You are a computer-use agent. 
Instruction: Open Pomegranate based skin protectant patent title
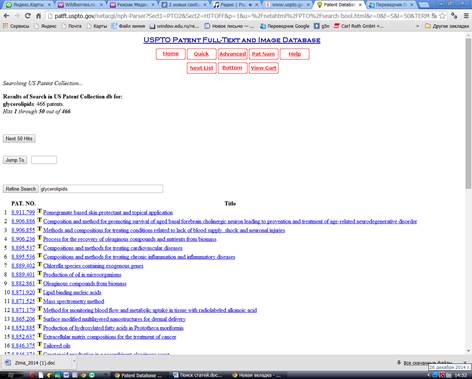pyautogui.click(x=108, y=212)
